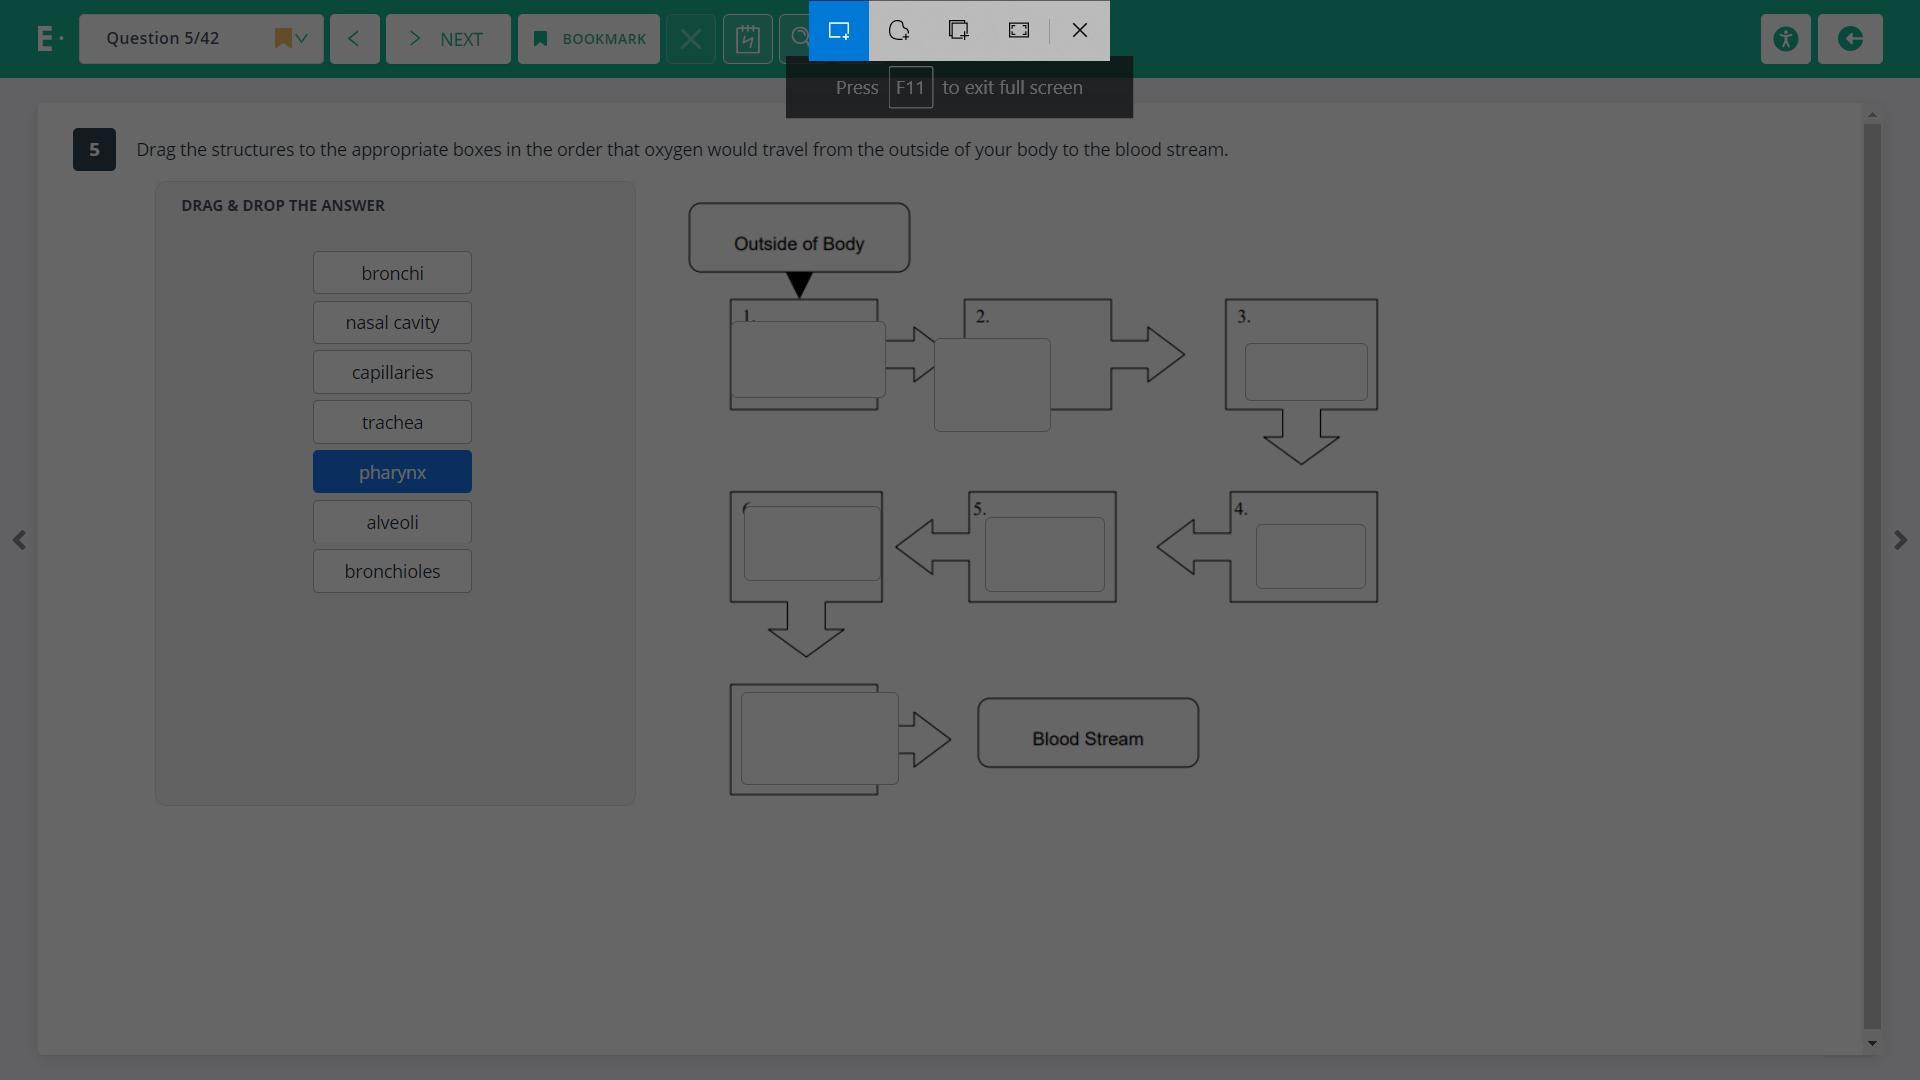Click drop box number 6
Viewport: 1920px width, 1080px height.
812,543
